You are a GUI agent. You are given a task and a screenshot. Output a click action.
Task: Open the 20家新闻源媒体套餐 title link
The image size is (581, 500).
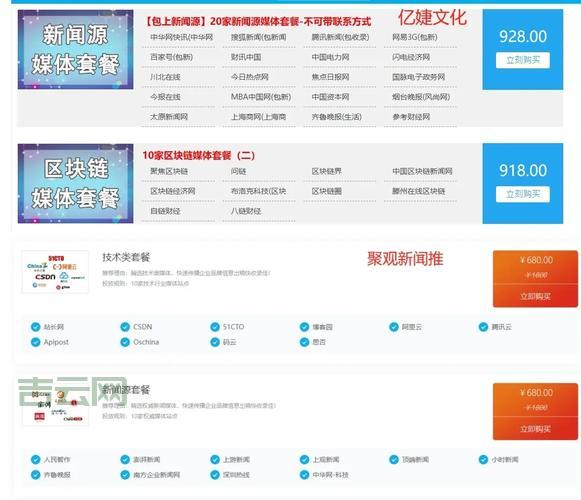tap(258, 21)
